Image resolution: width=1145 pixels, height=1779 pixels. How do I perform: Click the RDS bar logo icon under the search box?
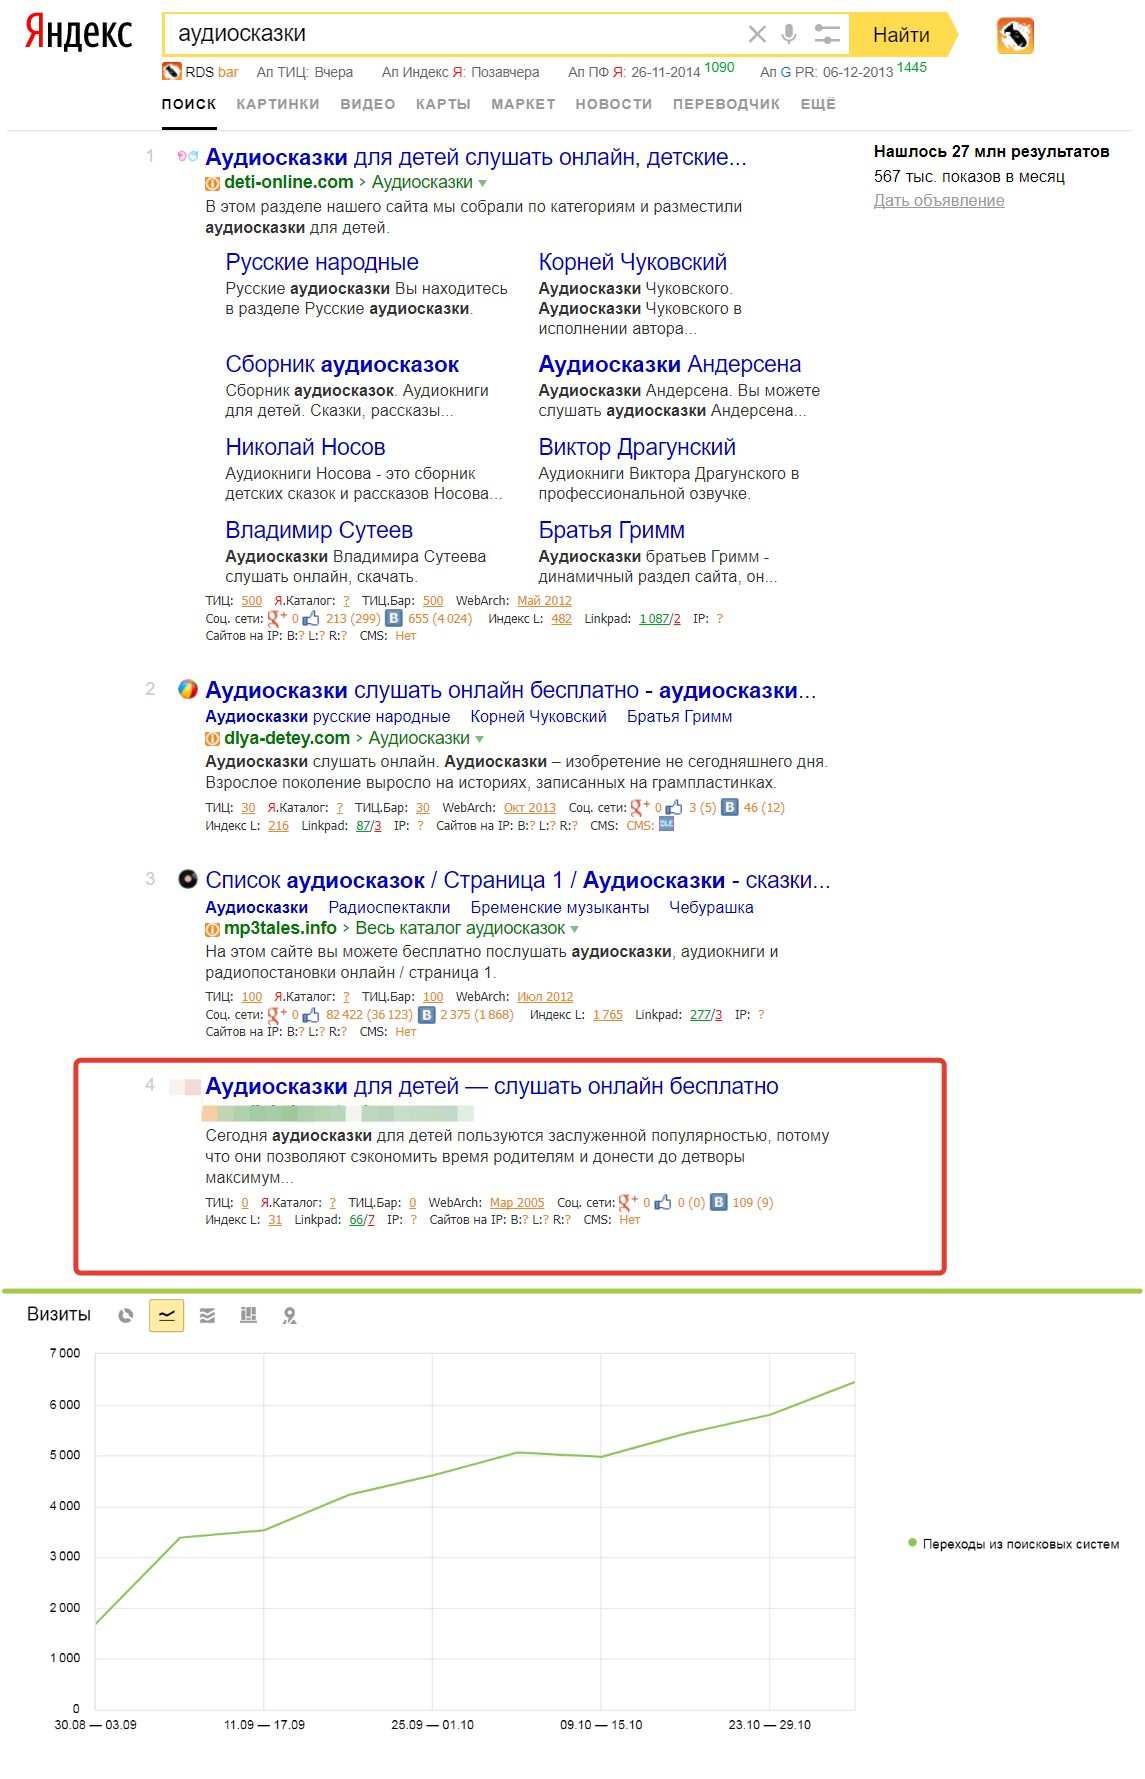[x=172, y=72]
